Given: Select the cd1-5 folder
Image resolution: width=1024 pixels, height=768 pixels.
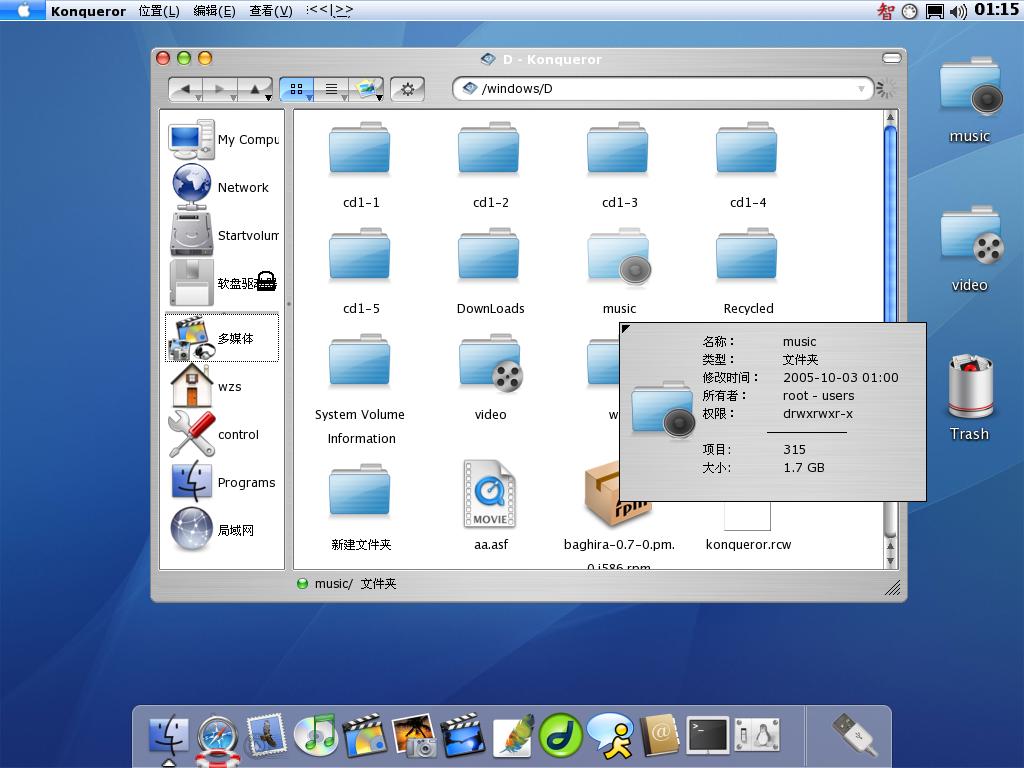Looking at the screenshot, I should [360, 270].
